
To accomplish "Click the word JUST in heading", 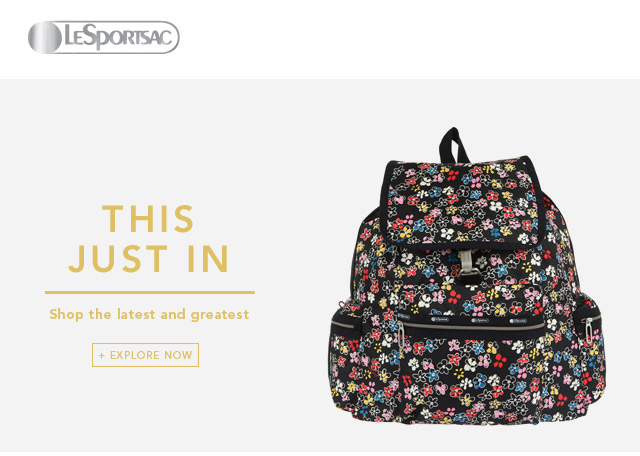I will [x=118, y=258].
